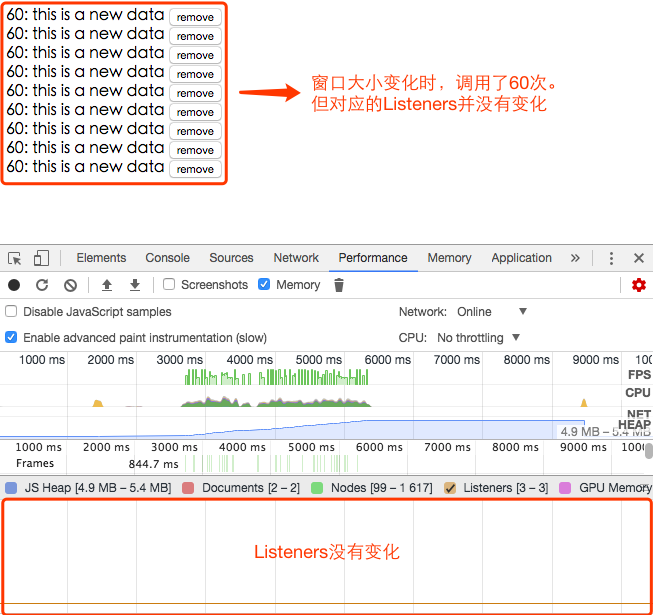The height and width of the screenshot is (615, 653).
Task: Check Disable JavaScript samples
Action: (11, 311)
